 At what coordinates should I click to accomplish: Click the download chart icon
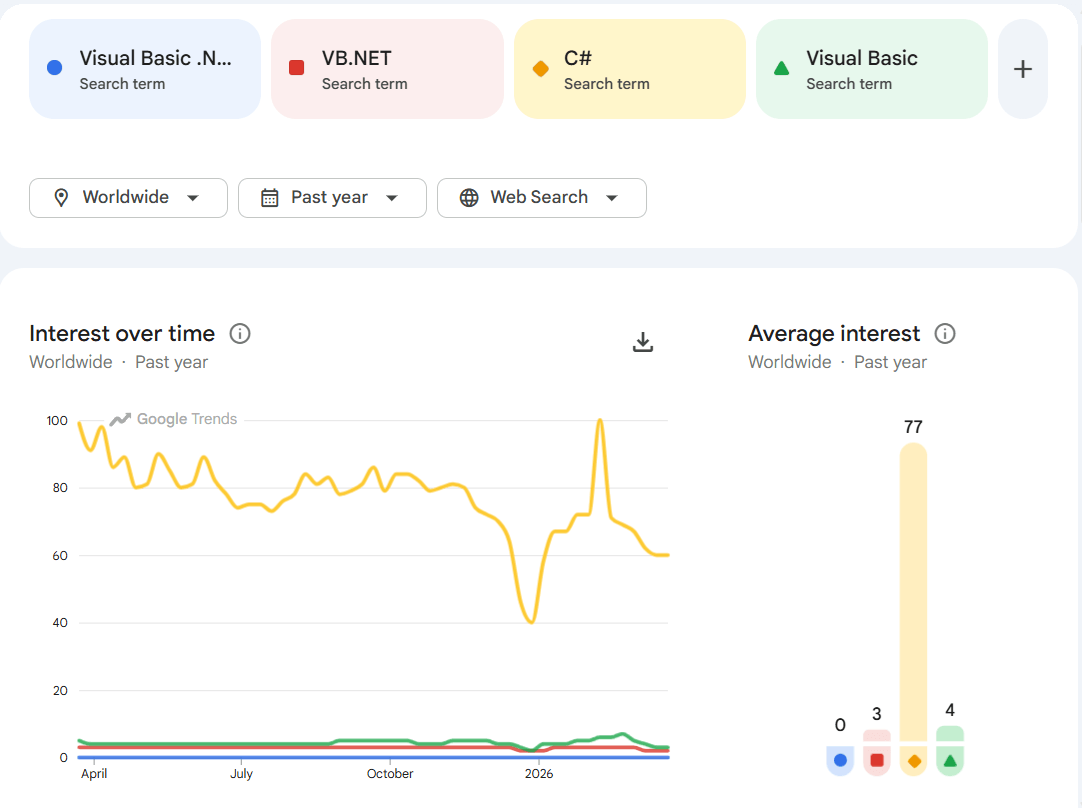pos(643,342)
